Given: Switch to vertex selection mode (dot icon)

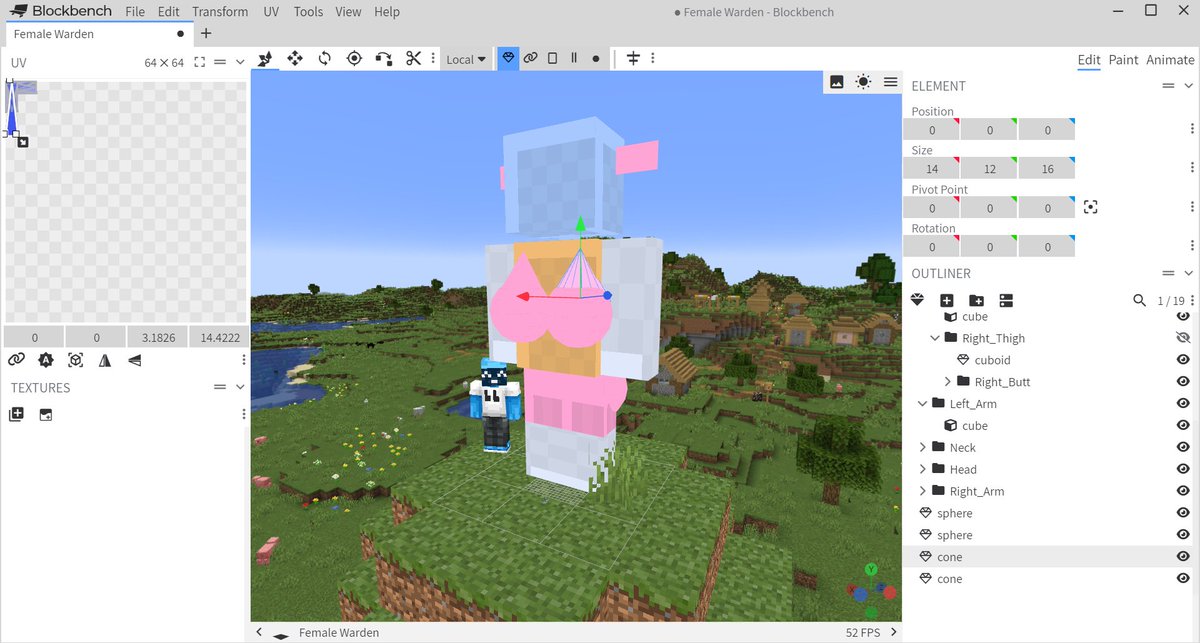Looking at the screenshot, I should click(596, 59).
